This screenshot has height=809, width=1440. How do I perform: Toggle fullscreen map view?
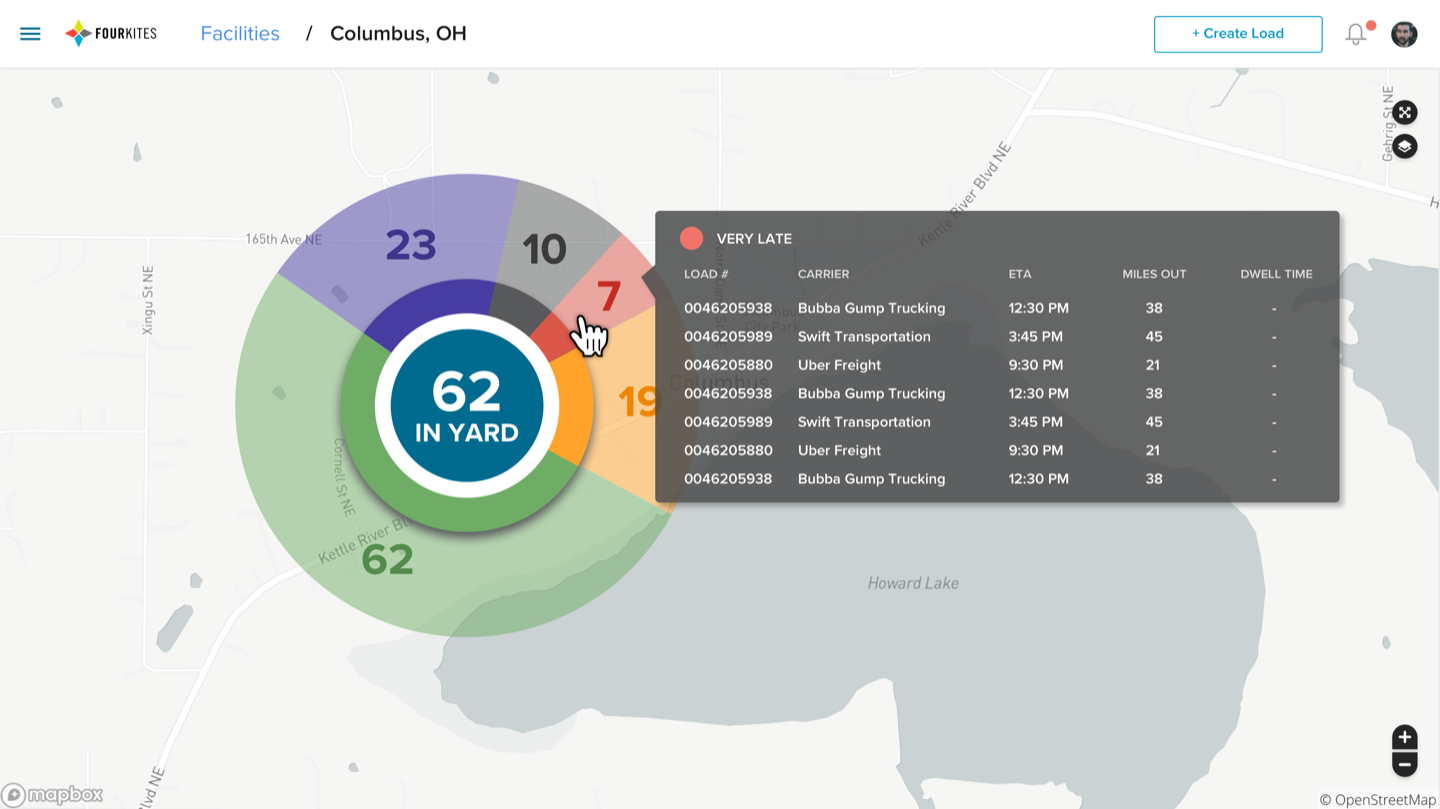point(1405,112)
